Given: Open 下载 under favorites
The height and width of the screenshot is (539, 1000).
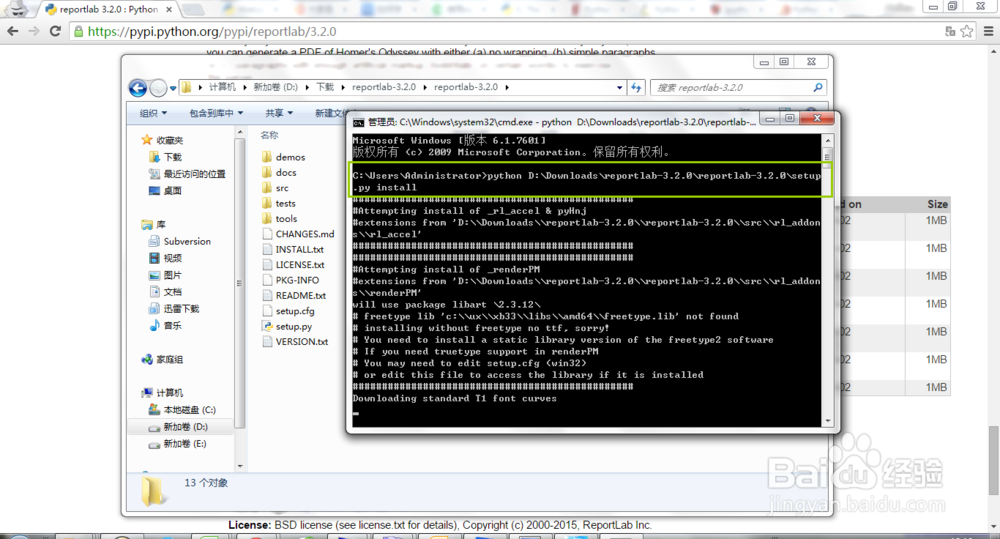Looking at the screenshot, I should pos(166,157).
